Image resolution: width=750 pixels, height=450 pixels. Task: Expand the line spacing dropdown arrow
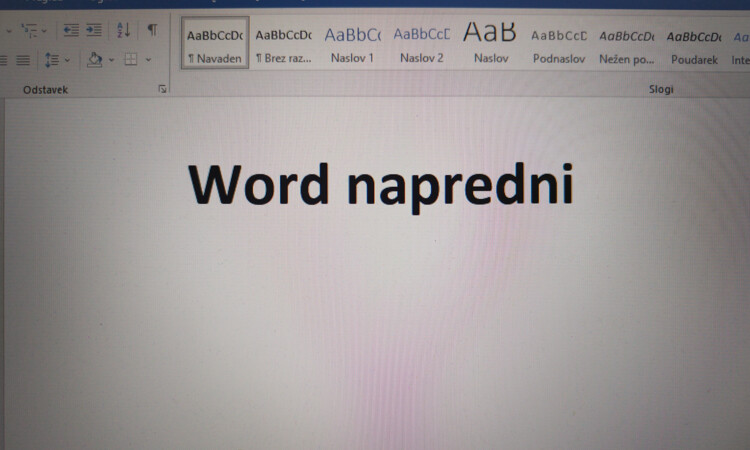point(67,60)
